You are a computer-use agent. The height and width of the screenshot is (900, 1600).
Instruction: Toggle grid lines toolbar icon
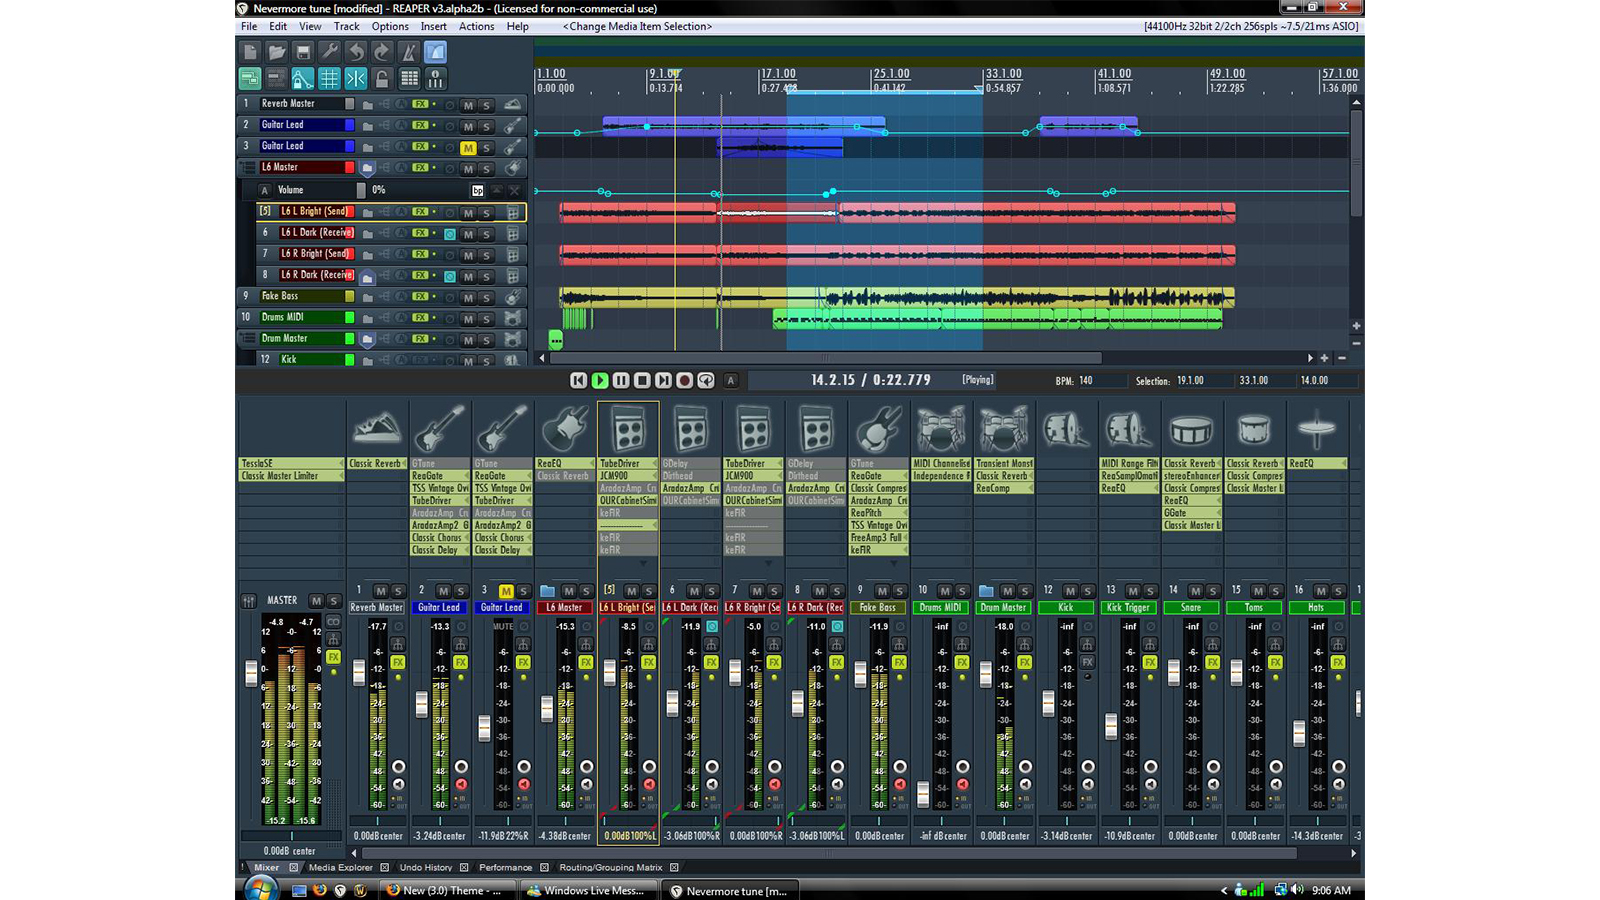[x=329, y=78]
